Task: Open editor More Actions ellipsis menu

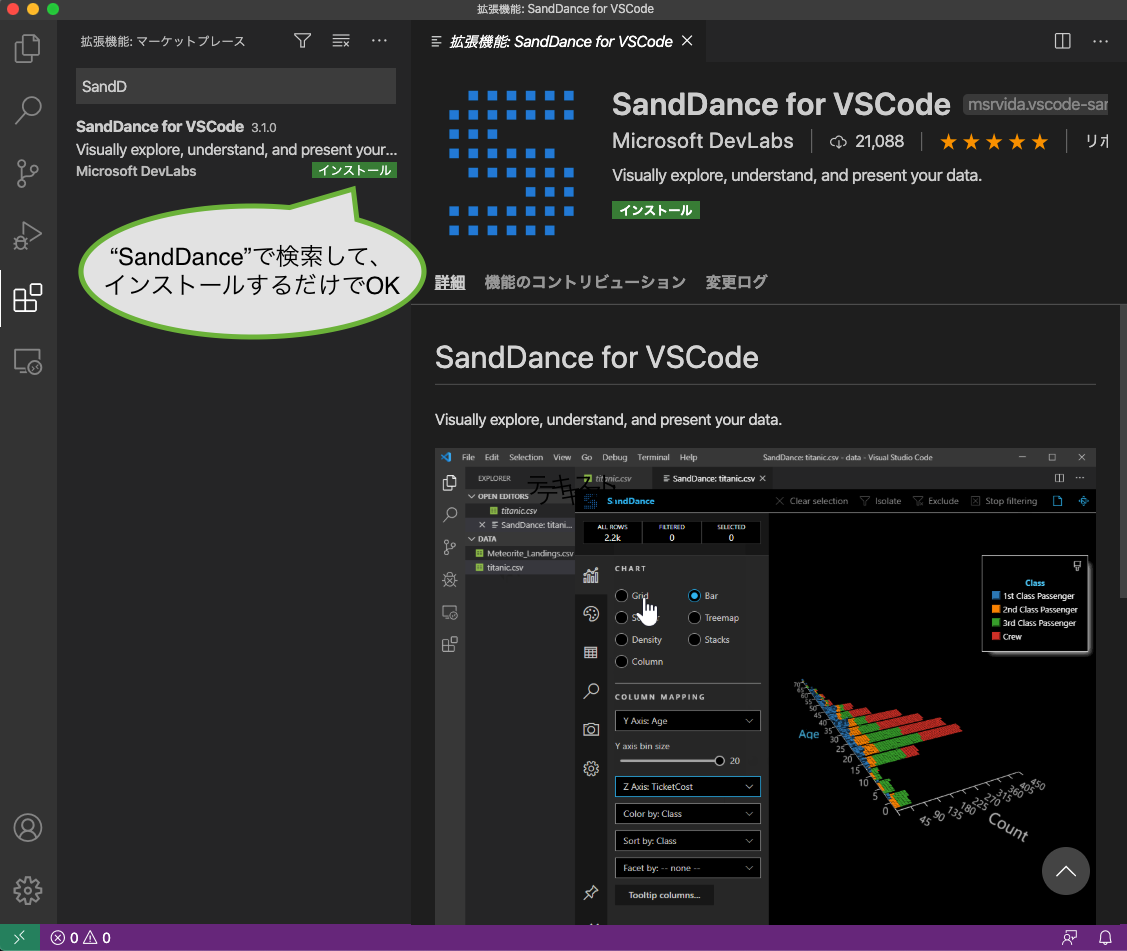Action: 1100,41
